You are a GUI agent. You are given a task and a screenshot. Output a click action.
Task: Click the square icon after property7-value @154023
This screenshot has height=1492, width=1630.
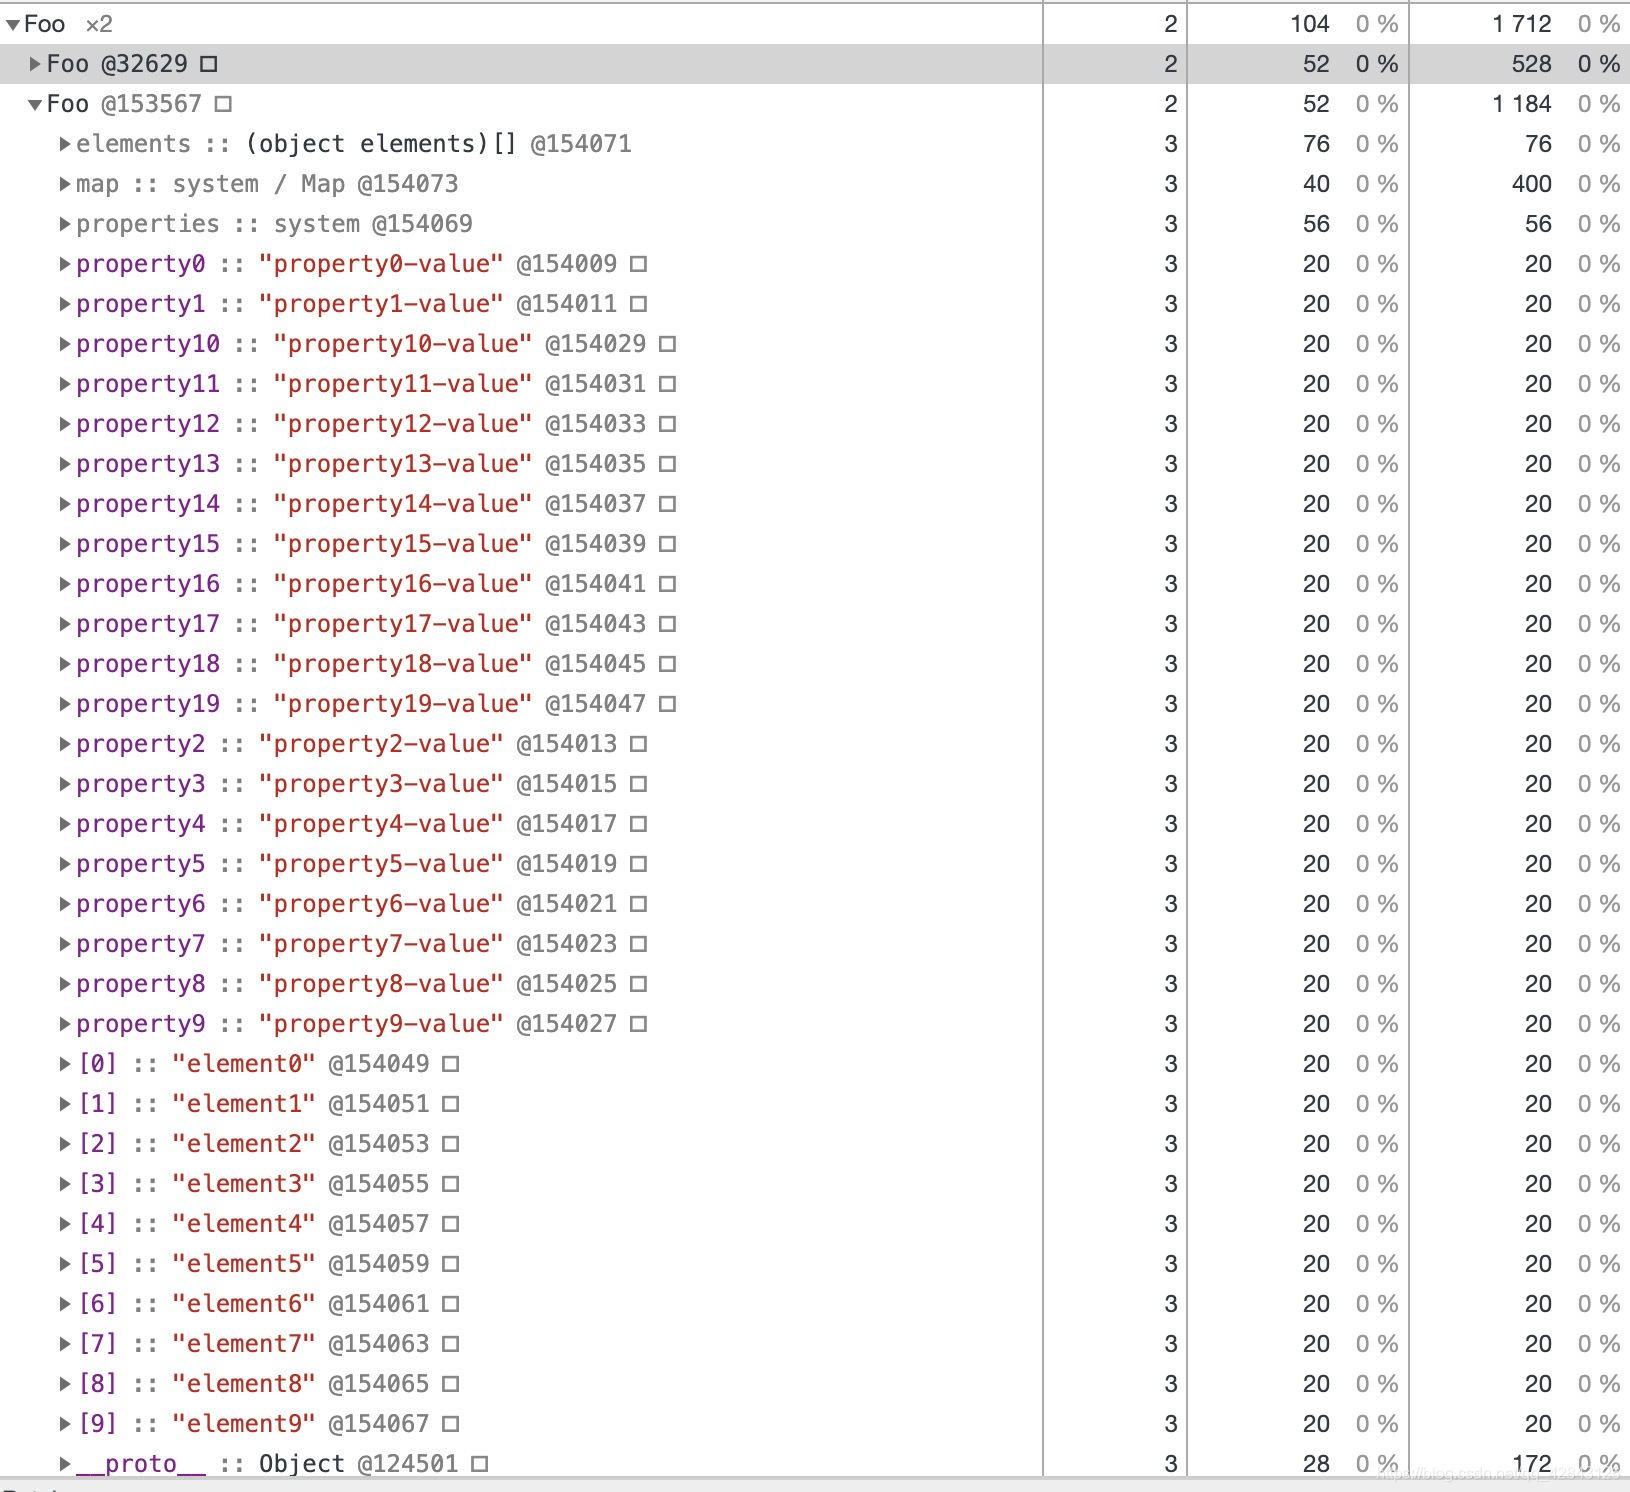tap(639, 944)
